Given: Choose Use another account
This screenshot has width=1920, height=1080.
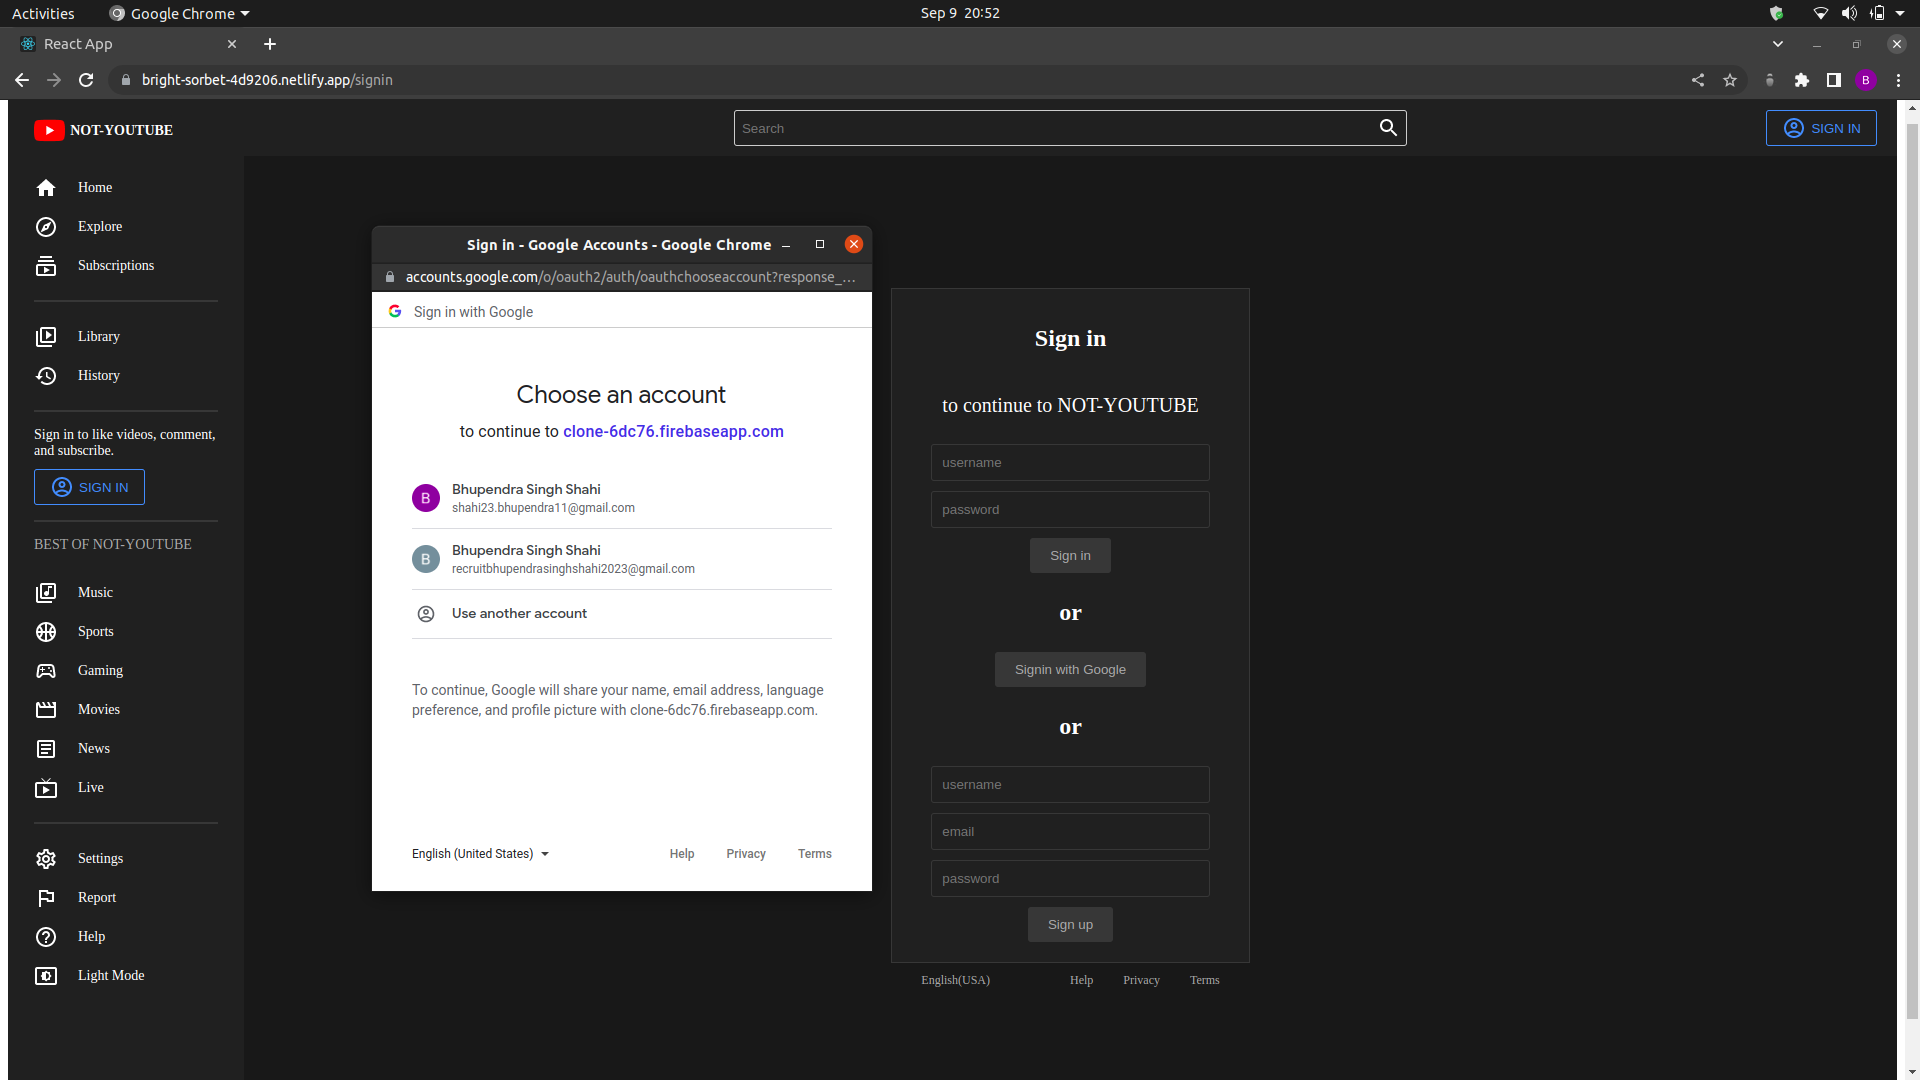Looking at the screenshot, I should pyautogui.click(x=518, y=613).
